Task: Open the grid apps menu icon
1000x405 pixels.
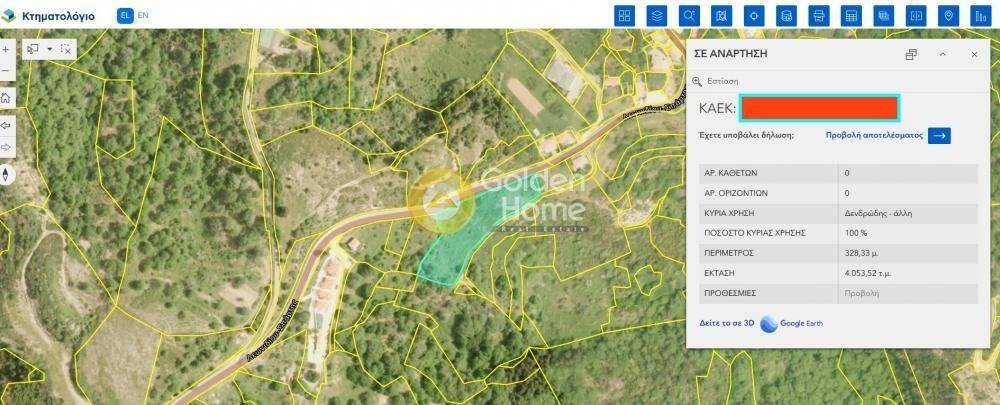Action: coord(624,16)
